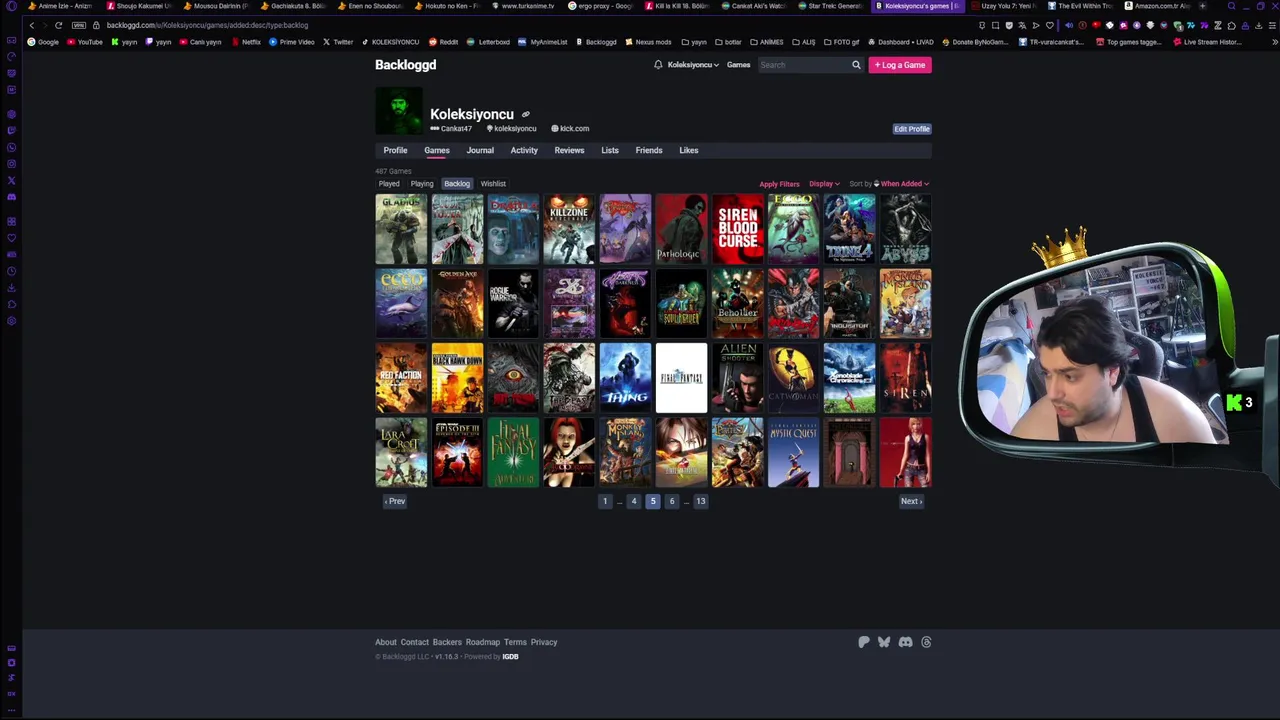The width and height of the screenshot is (1280, 720).
Task: Click the Log a Game button
Action: (x=900, y=65)
